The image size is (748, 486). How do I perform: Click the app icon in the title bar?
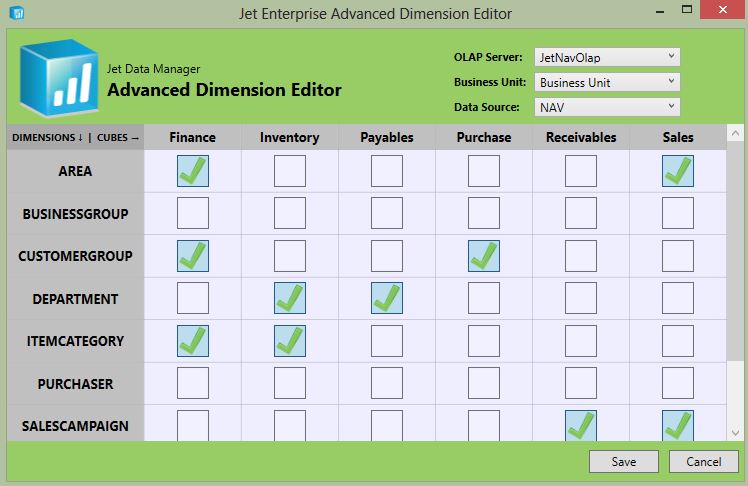(x=17, y=13)
